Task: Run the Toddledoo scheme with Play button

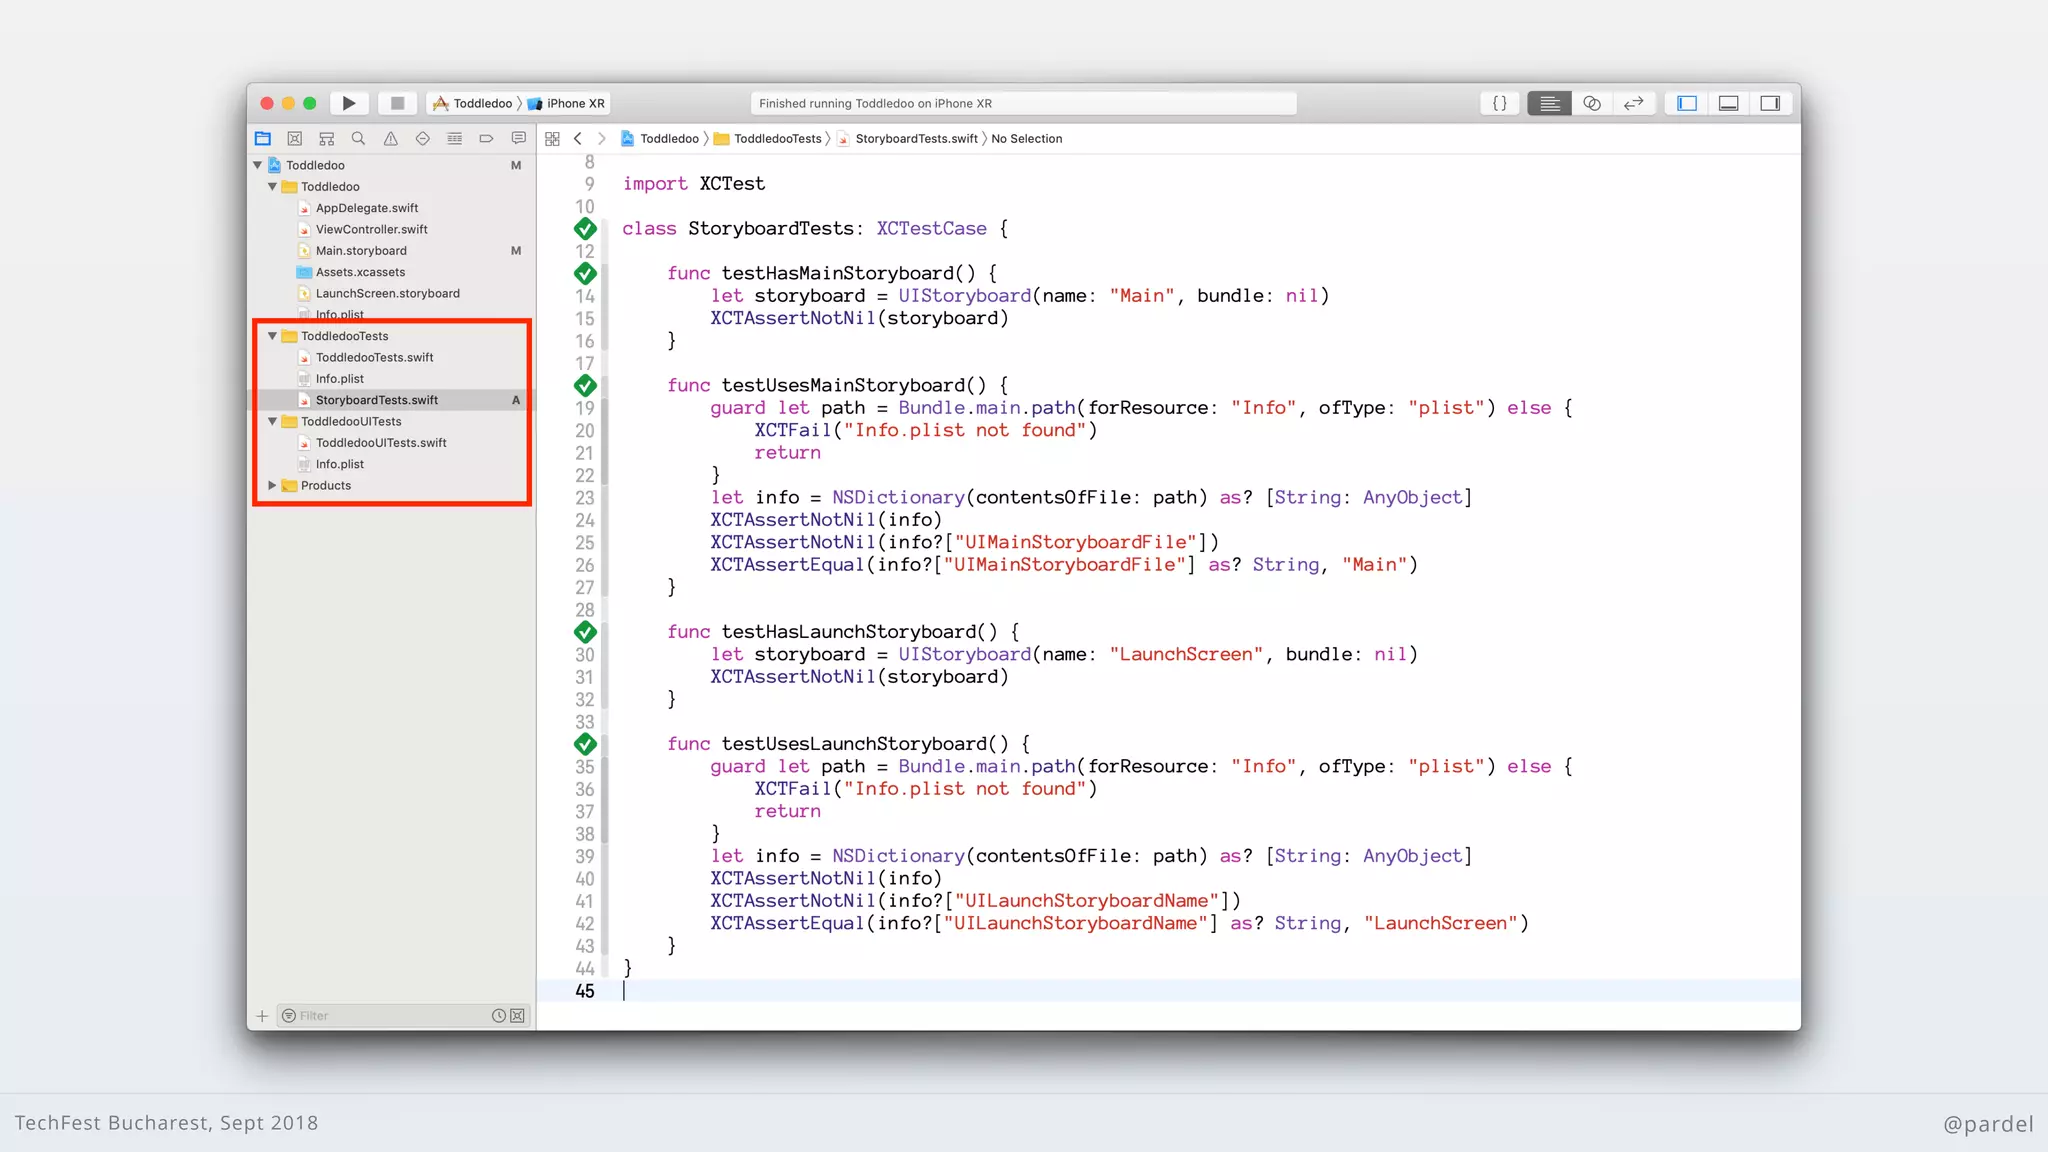Action: (x=349, y=103)
